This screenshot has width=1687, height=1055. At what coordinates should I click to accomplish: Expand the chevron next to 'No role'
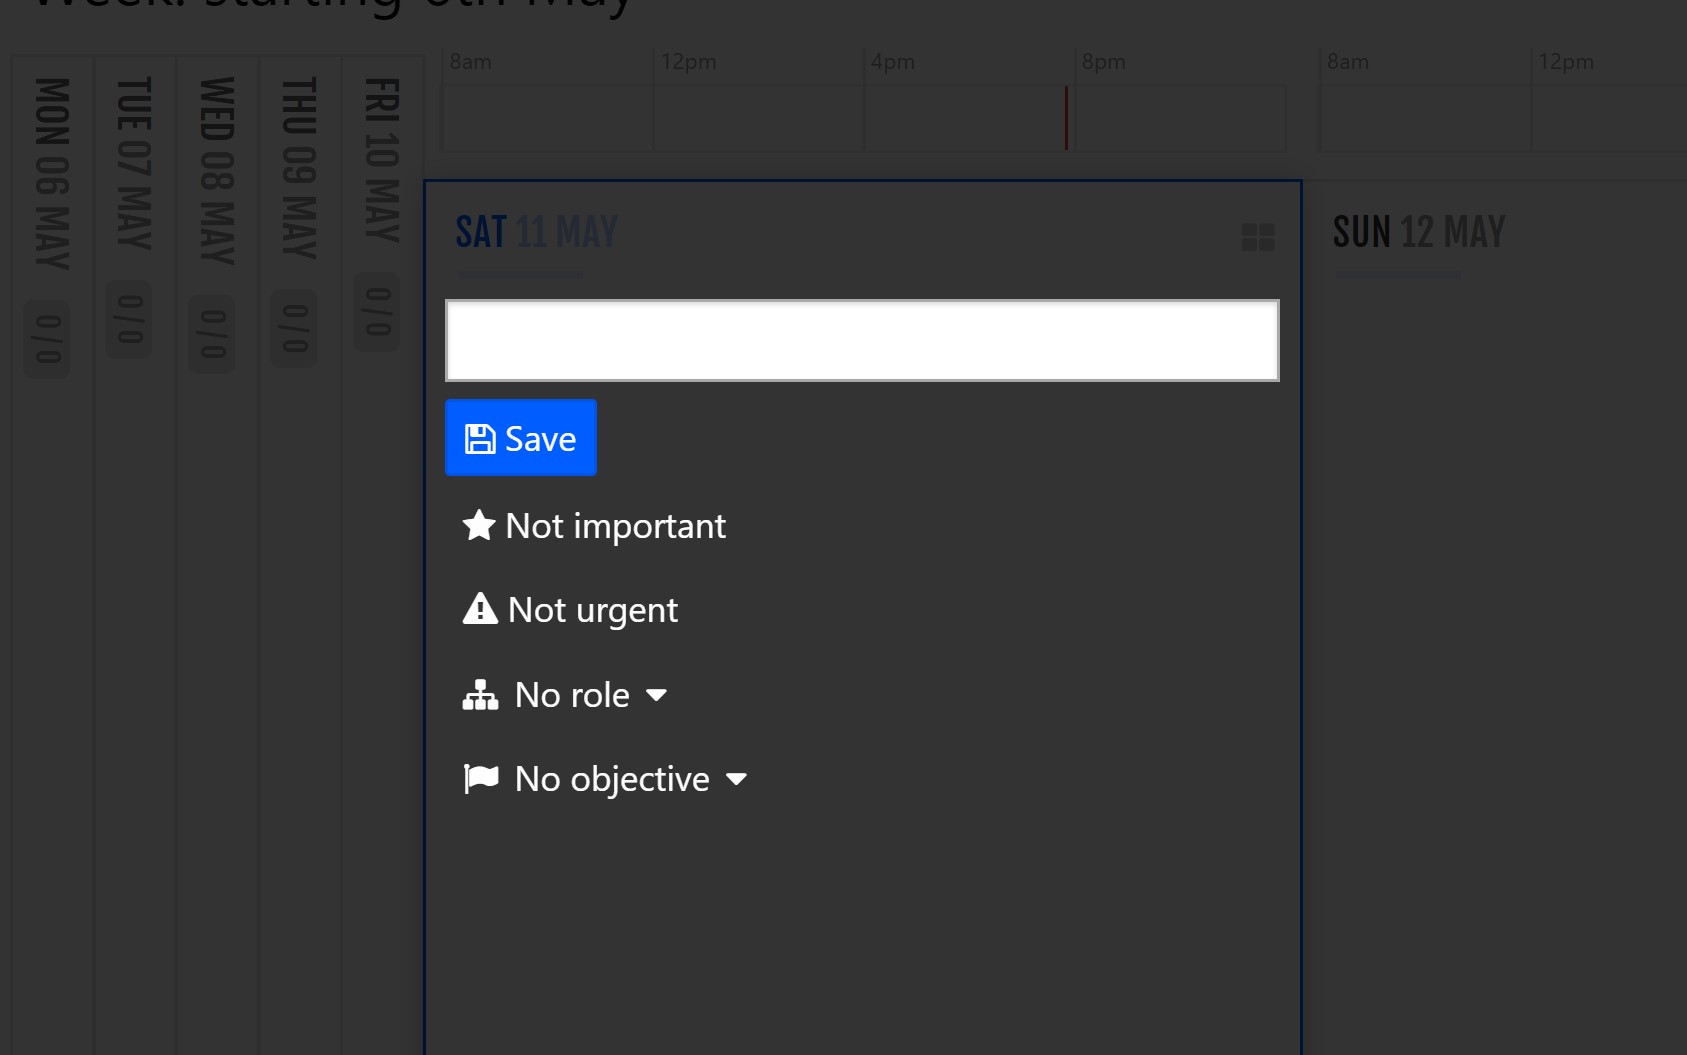click(657, 695)
